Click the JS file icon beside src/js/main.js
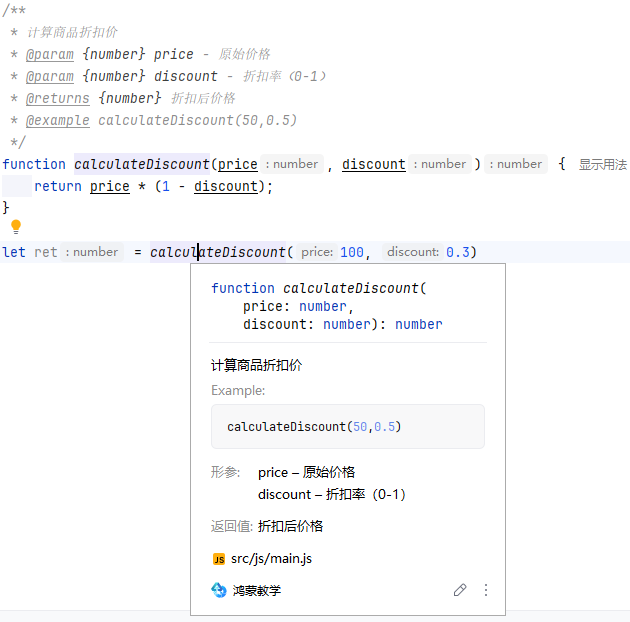The width and height of the screenshot is (630, 622). 219,559
